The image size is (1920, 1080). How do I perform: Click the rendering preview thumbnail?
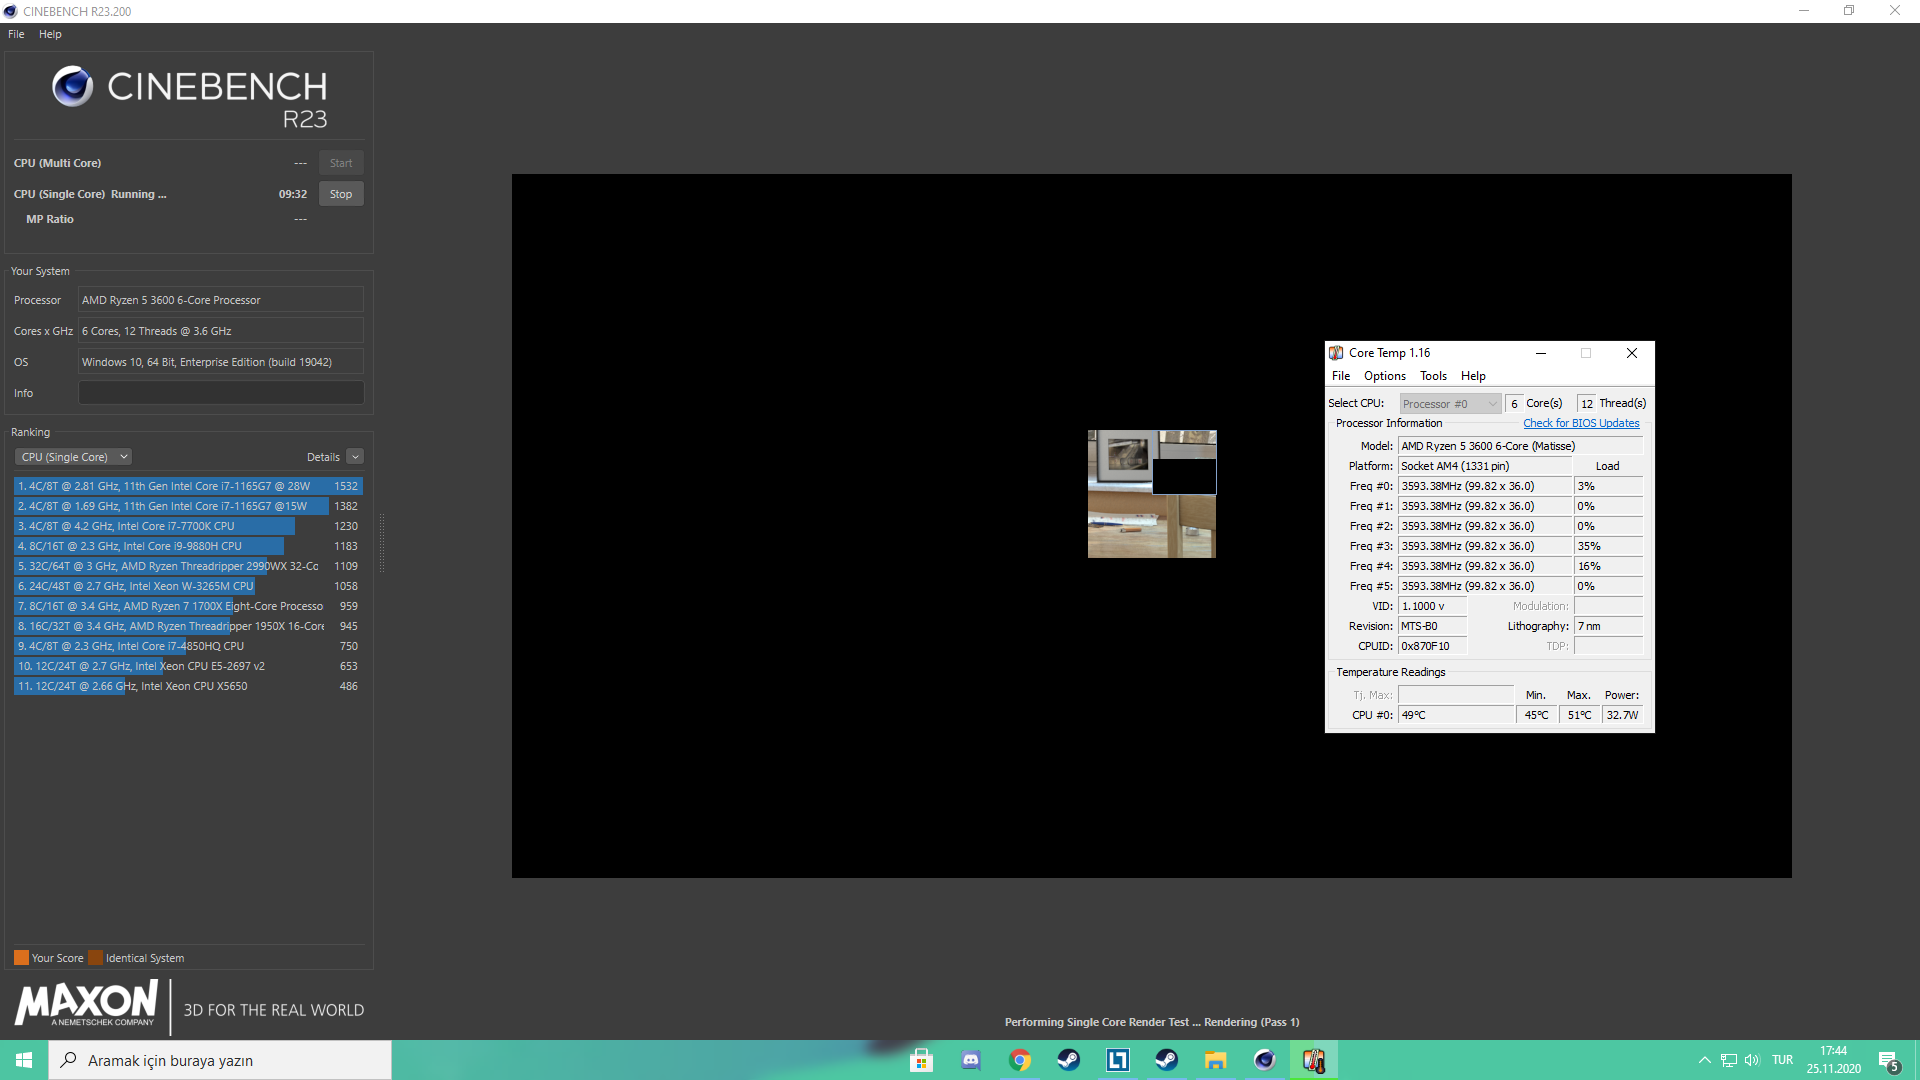(1150, 493)
